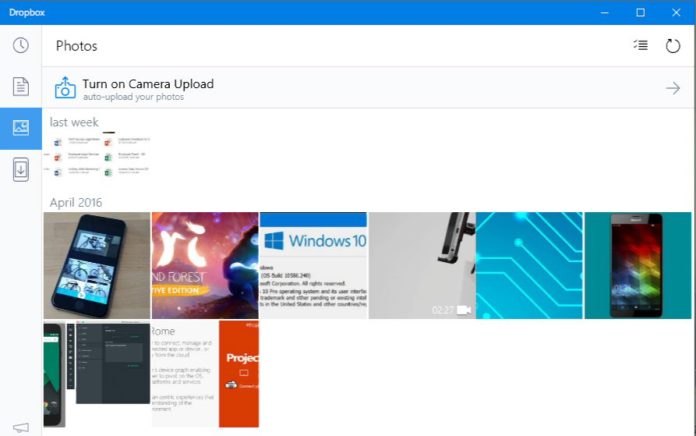Open the last week file list thumbnail
Screen dimensions: 696x436
tap(97, 155)
